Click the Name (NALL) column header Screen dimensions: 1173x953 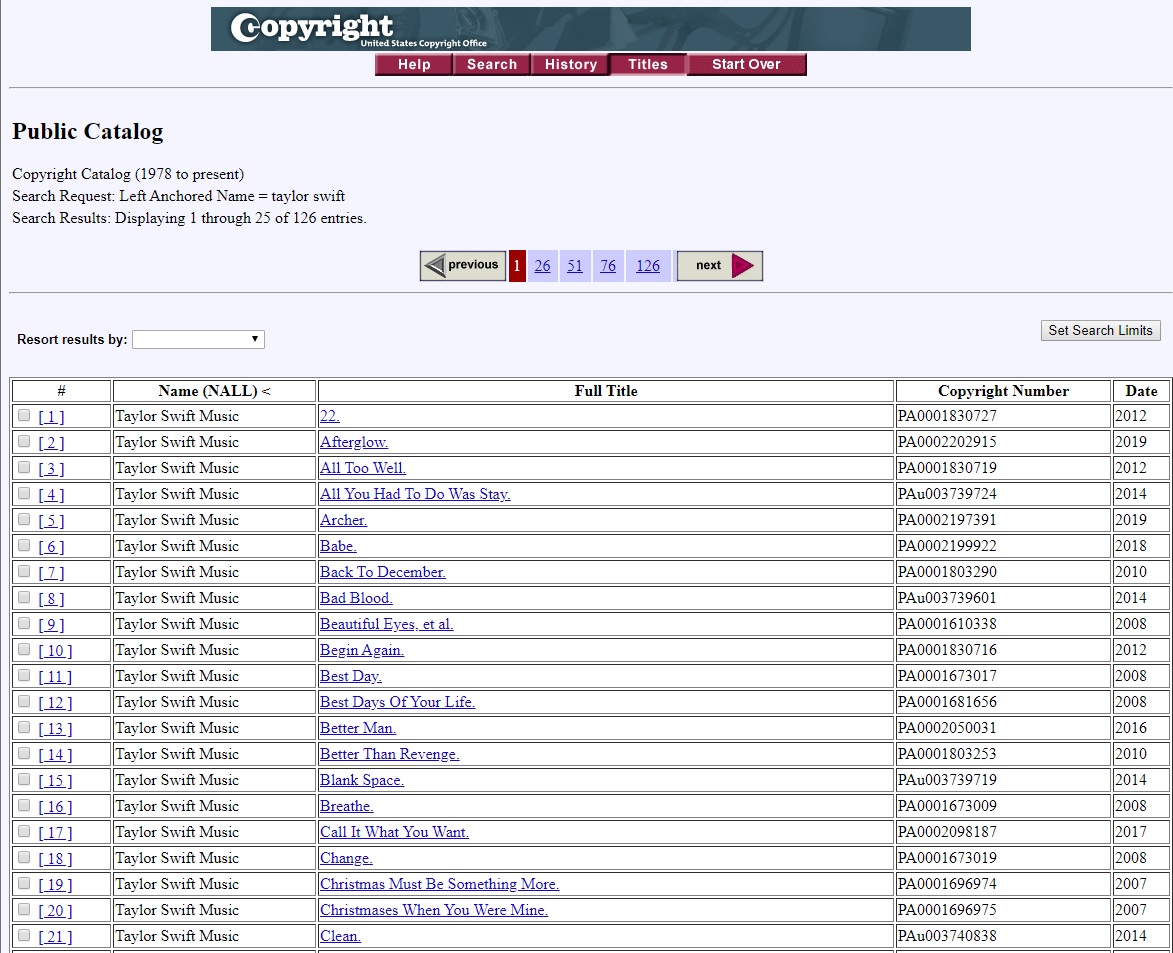[215, 391]
